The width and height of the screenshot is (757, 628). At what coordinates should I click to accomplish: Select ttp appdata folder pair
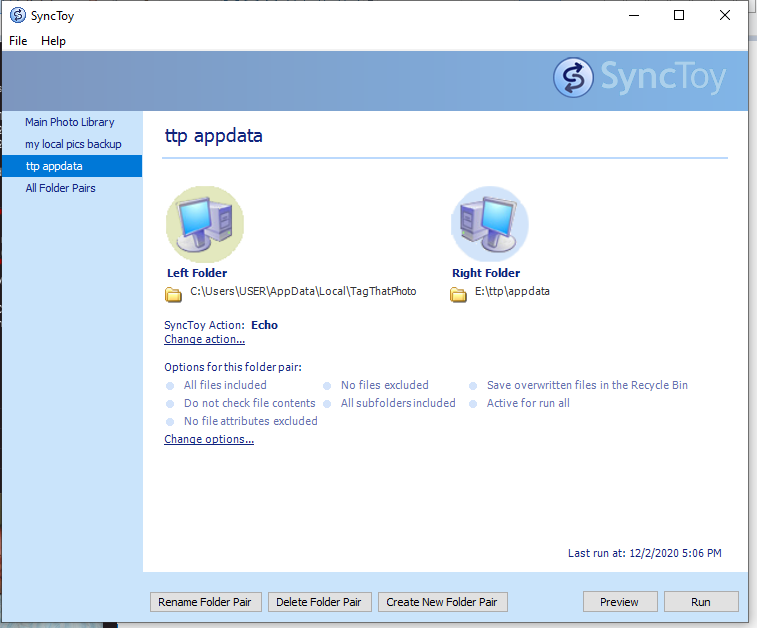(x=72, y=166)
